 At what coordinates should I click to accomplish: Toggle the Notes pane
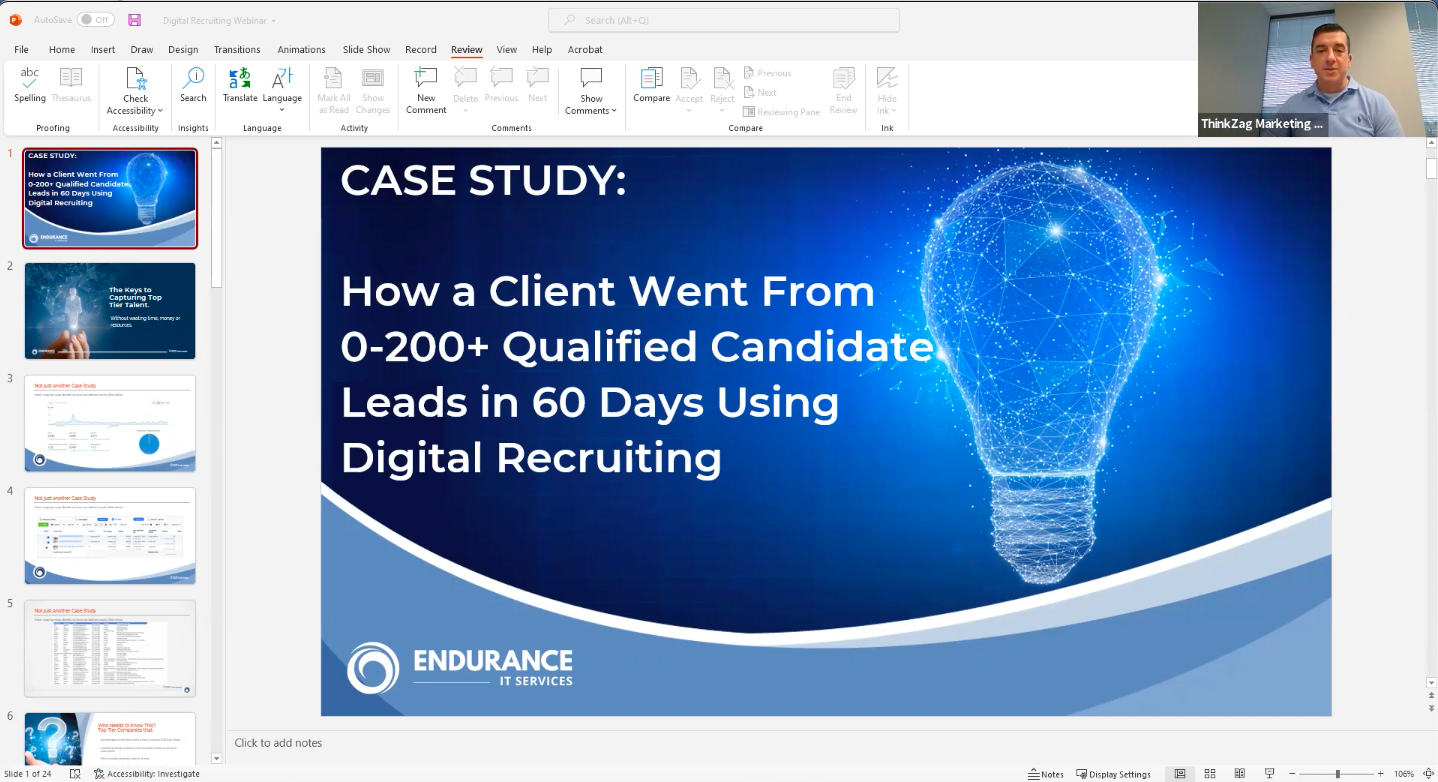(1046, 774)
